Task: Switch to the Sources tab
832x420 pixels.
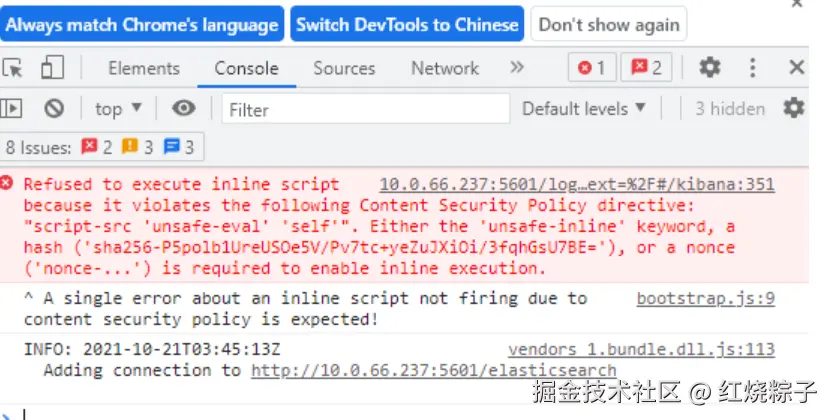Action: point(344,68)
